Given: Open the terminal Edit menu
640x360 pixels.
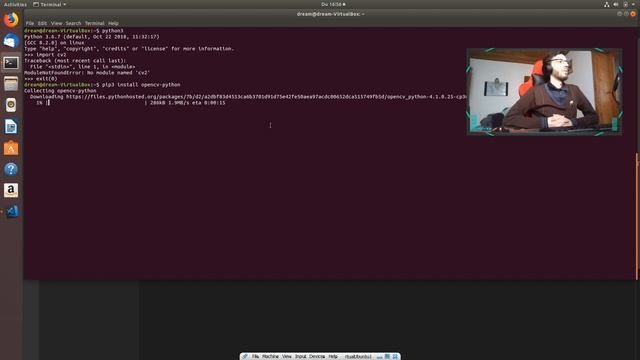Looking at the screenshot, I should 42,23.
